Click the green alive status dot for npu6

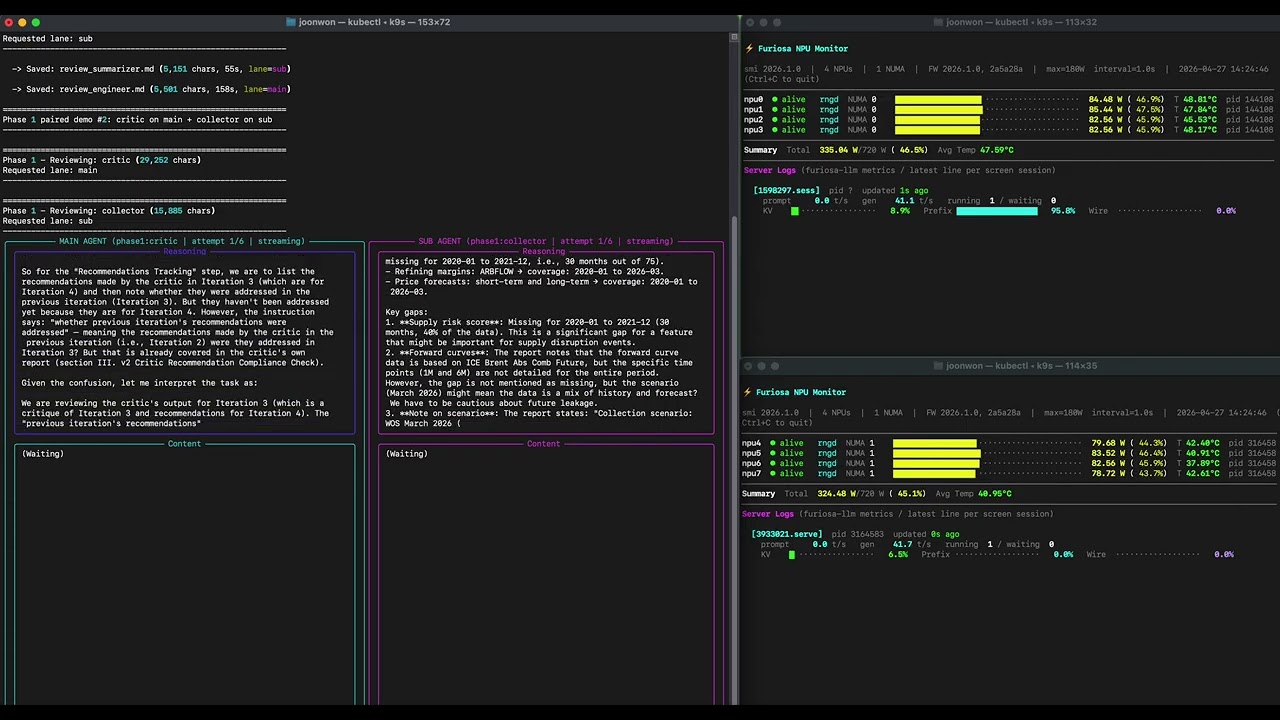(772, 463)
